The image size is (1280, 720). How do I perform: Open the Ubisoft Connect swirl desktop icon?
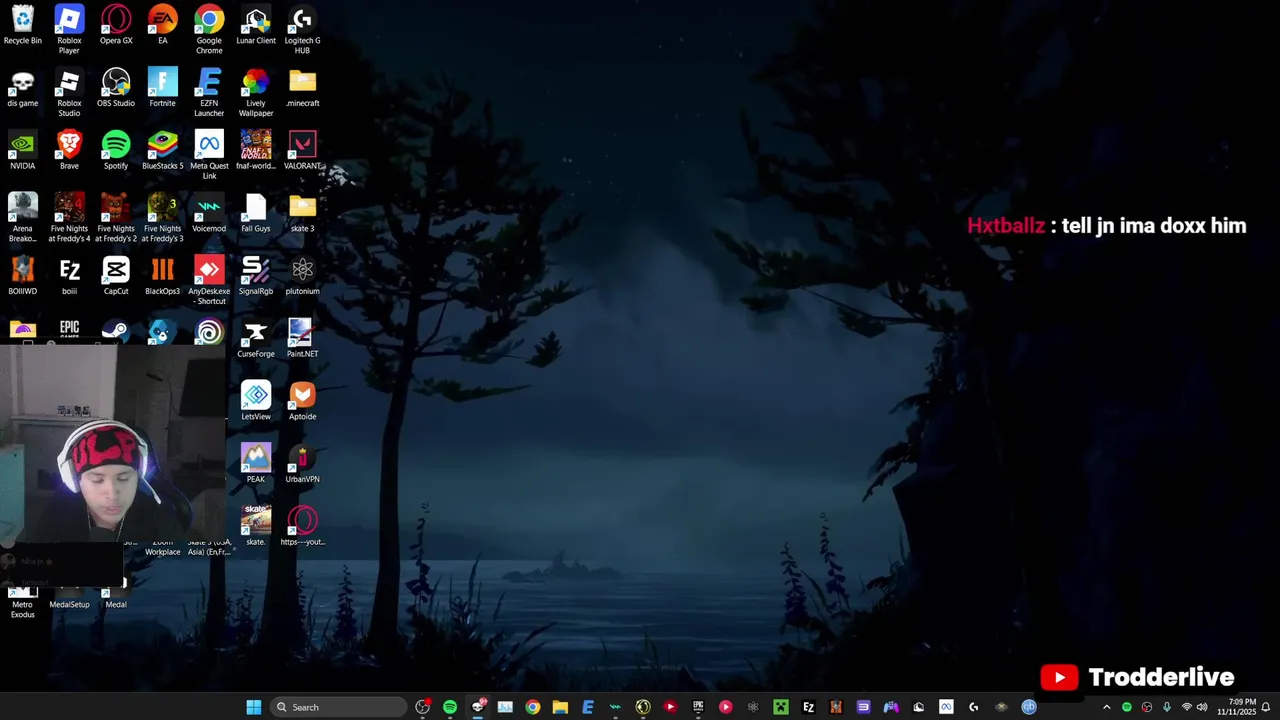(x=209, y=331)
